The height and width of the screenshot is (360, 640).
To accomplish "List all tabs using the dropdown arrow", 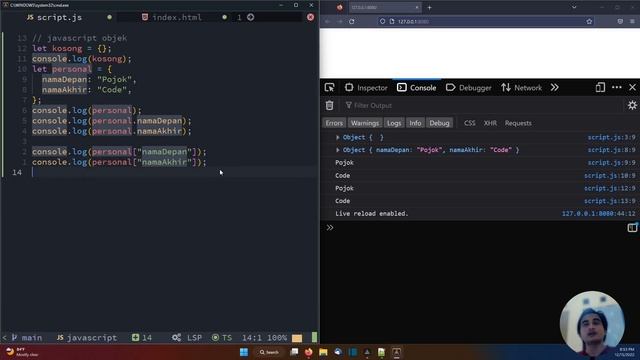I will pos(574,7).
